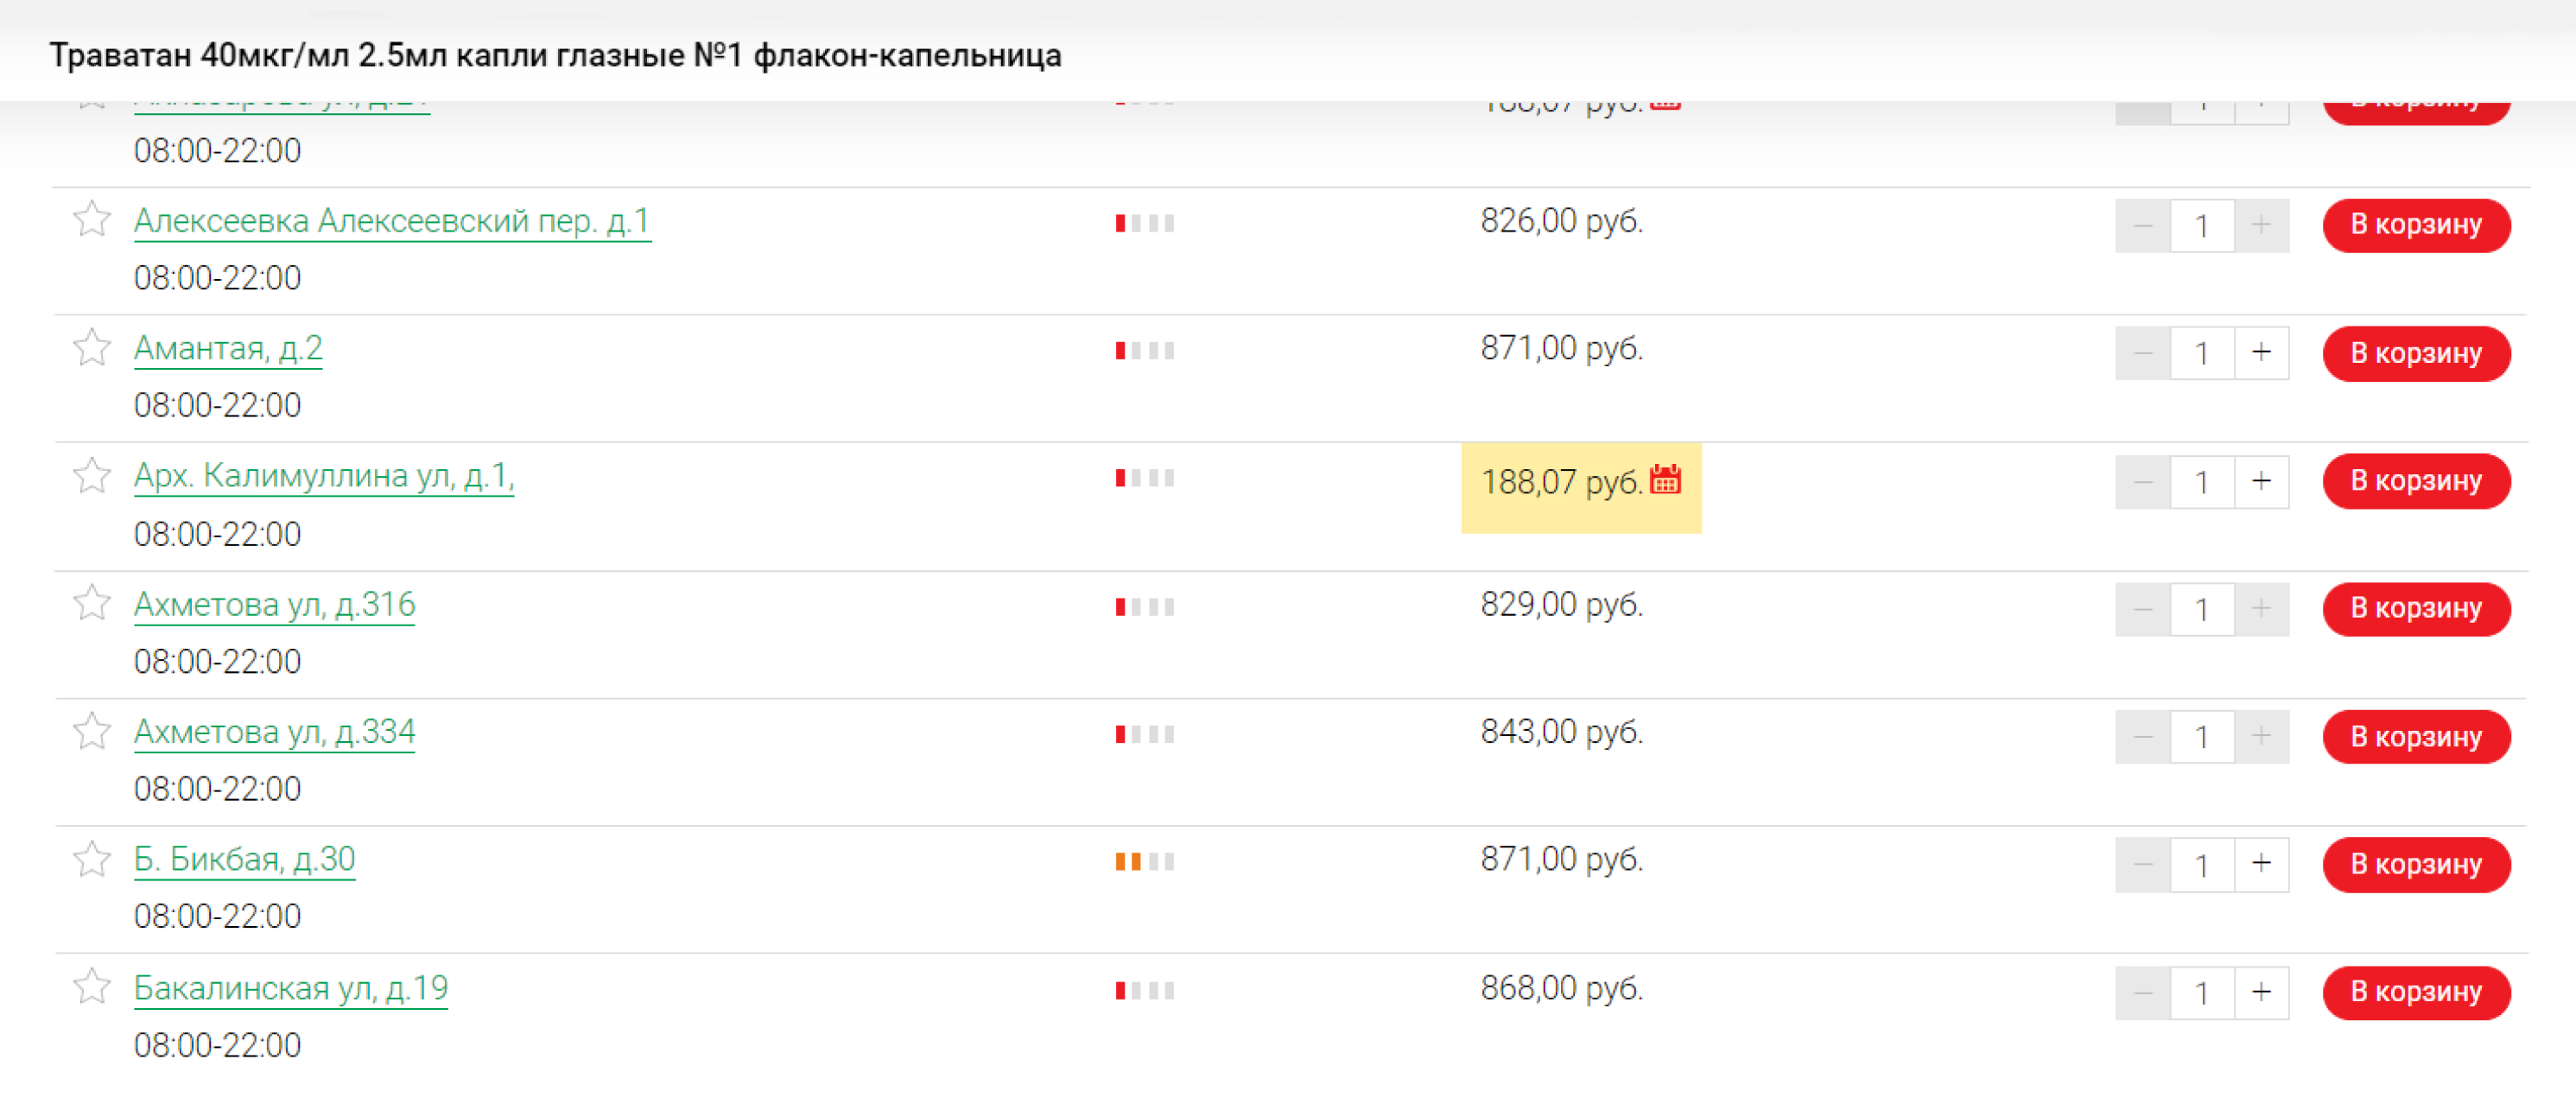Add to cart at Б. Бикбая, д.30
2576x1104 pixels.
tap(2416, 865)
